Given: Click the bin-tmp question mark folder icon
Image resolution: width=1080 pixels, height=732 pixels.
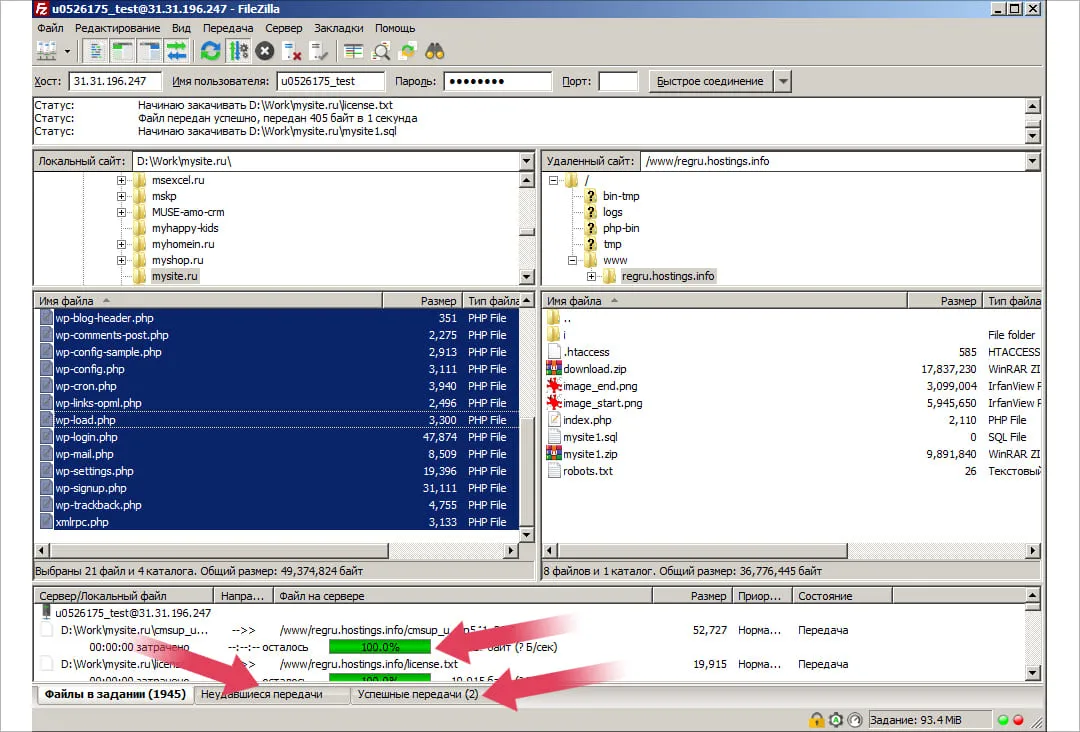Looking at the screenshot, I should pyautogui.click(x=590, y=196).
